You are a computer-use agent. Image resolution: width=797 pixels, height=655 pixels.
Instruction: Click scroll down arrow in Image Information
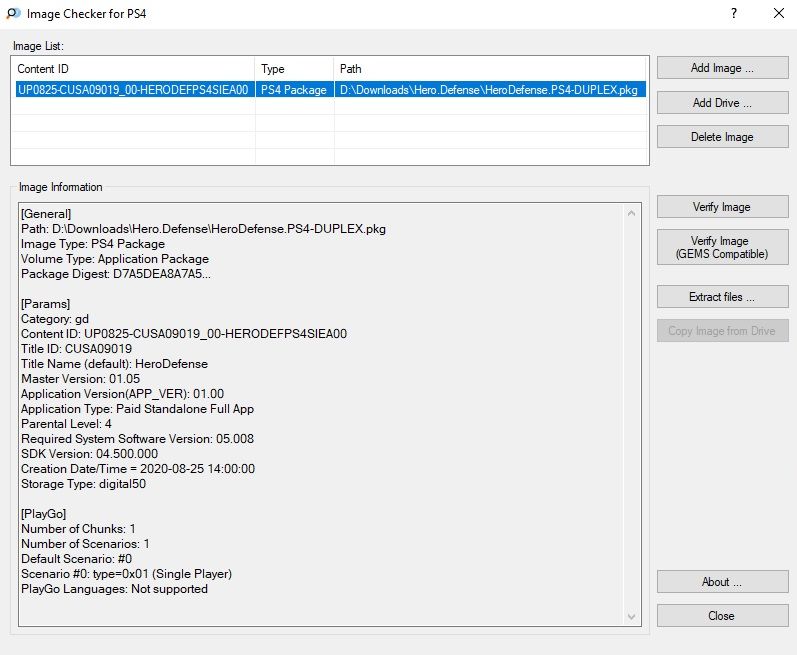(x=631, y=617)
